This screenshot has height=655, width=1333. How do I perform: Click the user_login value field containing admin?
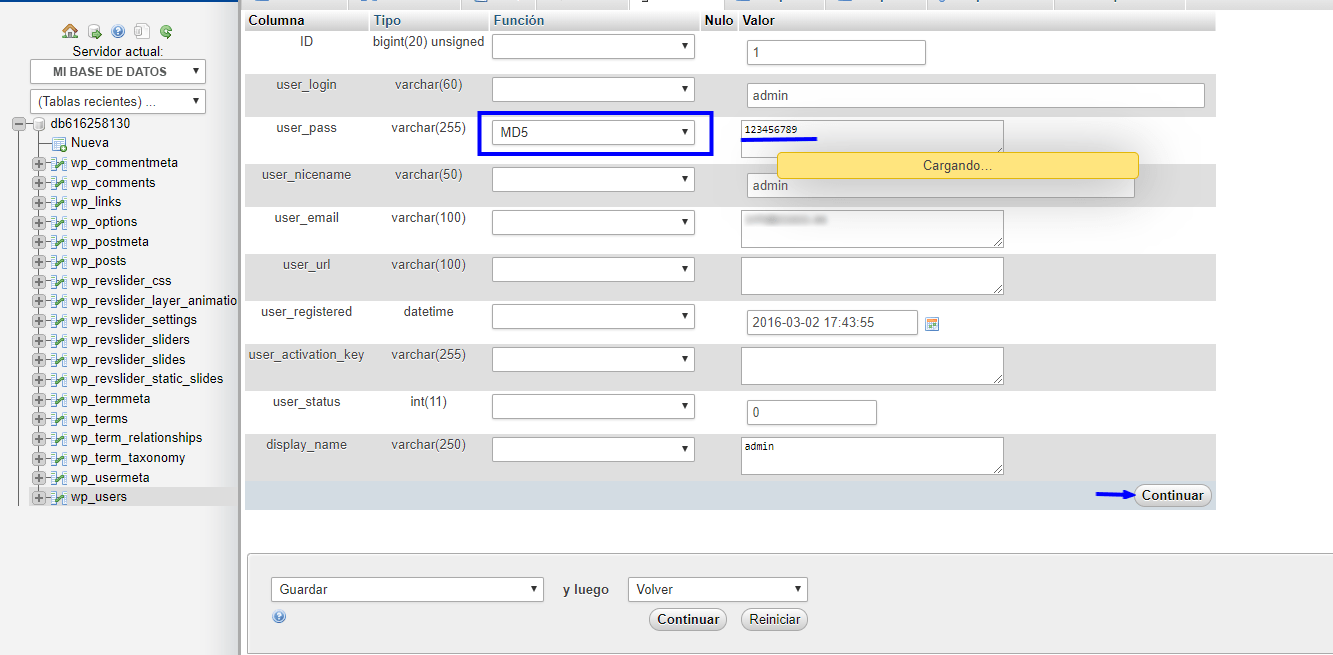[975, 96]
